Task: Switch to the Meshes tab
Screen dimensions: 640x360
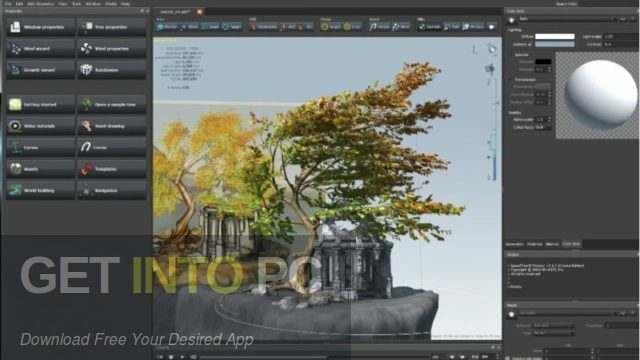Action: pos(552,244)
